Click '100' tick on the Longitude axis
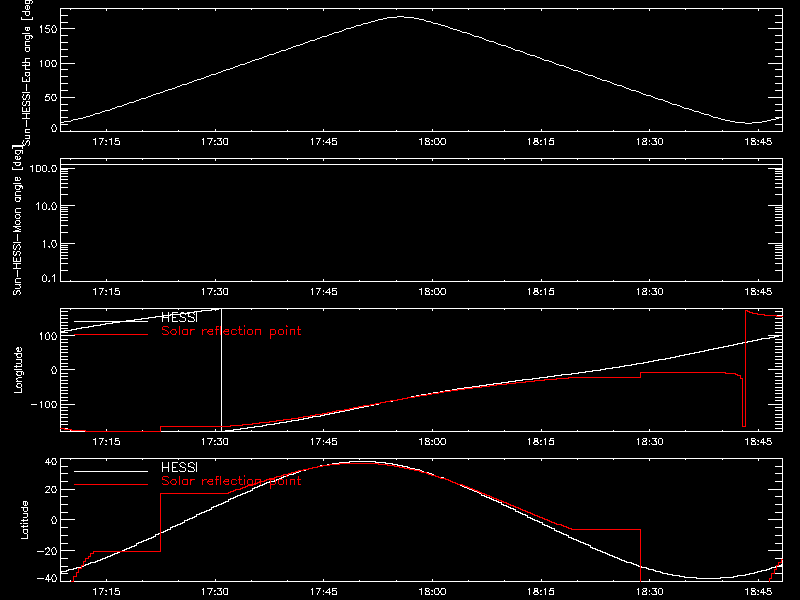This screenshot has height=600, width=800. point(48,336)
